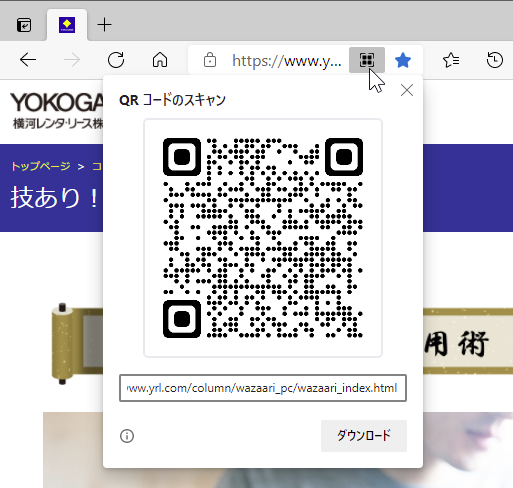Click the forward navigation arrow
Screen dimensions: 513x488
72,60
